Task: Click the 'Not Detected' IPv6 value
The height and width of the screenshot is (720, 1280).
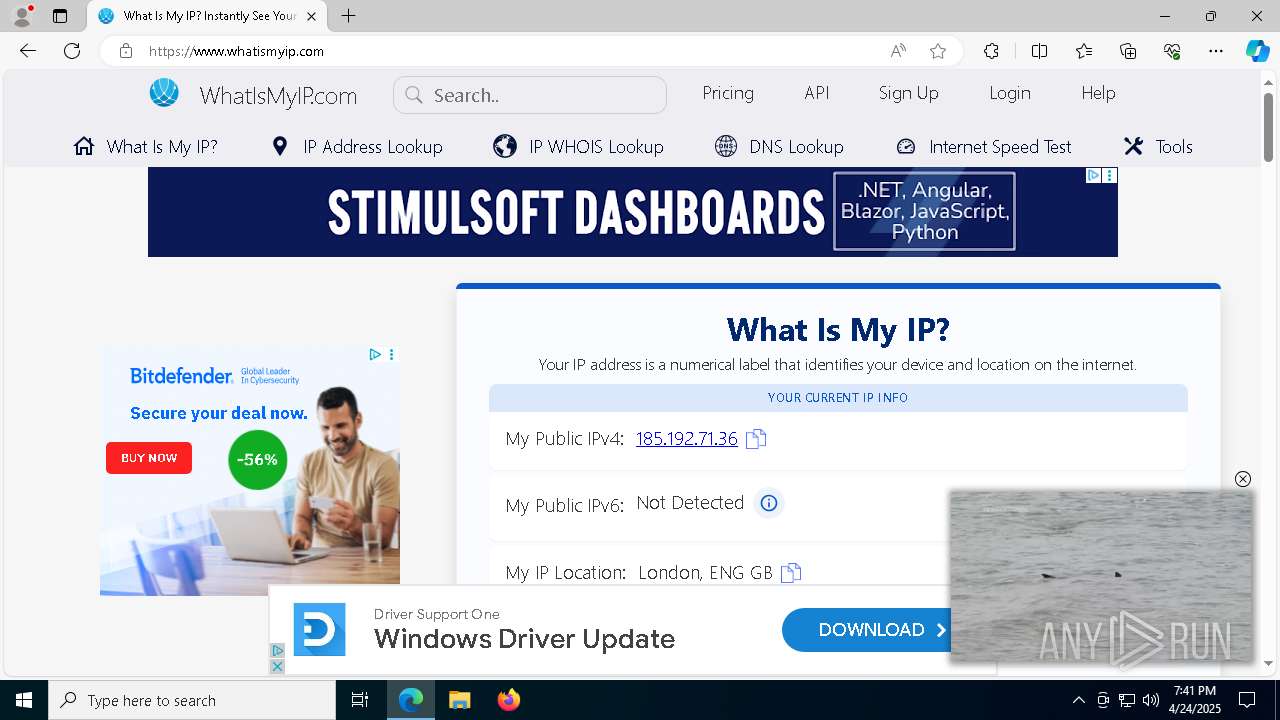Action: [x=690, y=503]
